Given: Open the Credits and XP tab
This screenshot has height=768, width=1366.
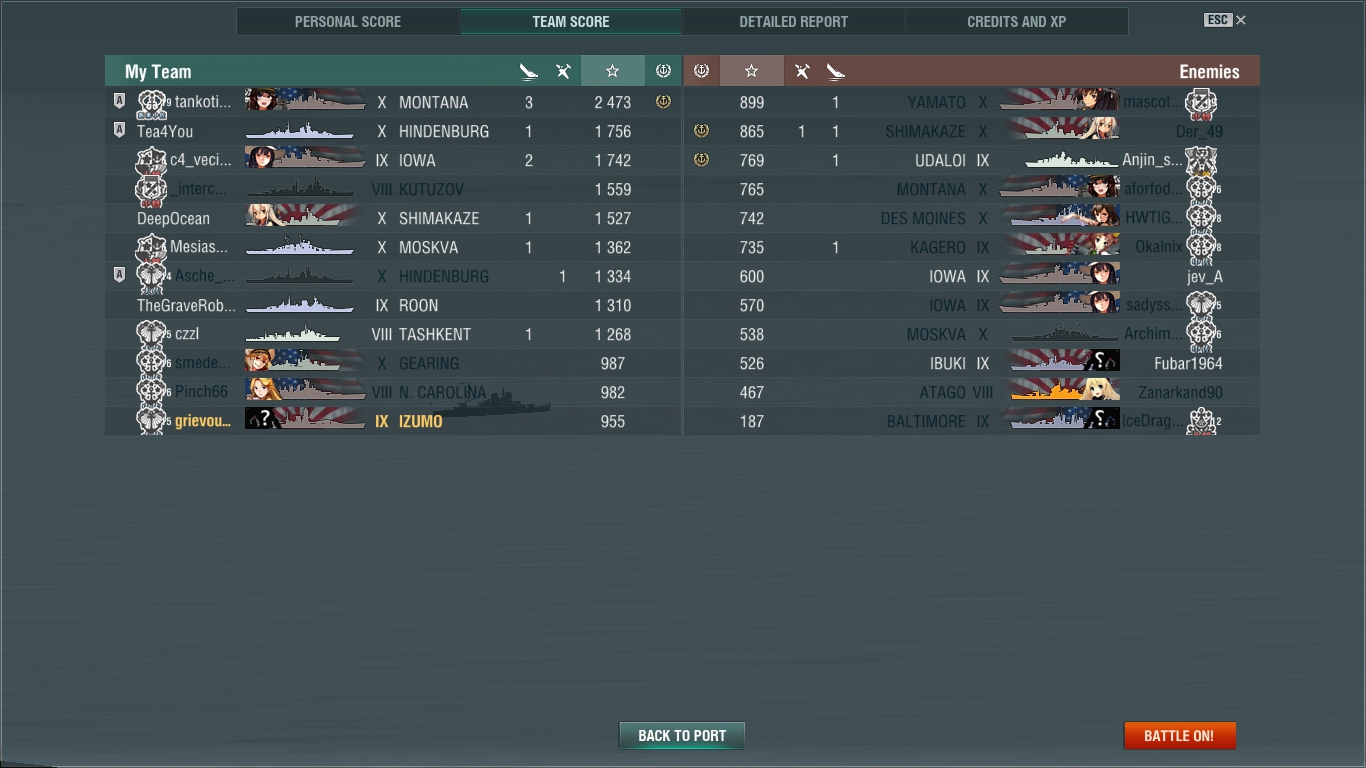Looking at the screenshot, I should click(1016, 21).
